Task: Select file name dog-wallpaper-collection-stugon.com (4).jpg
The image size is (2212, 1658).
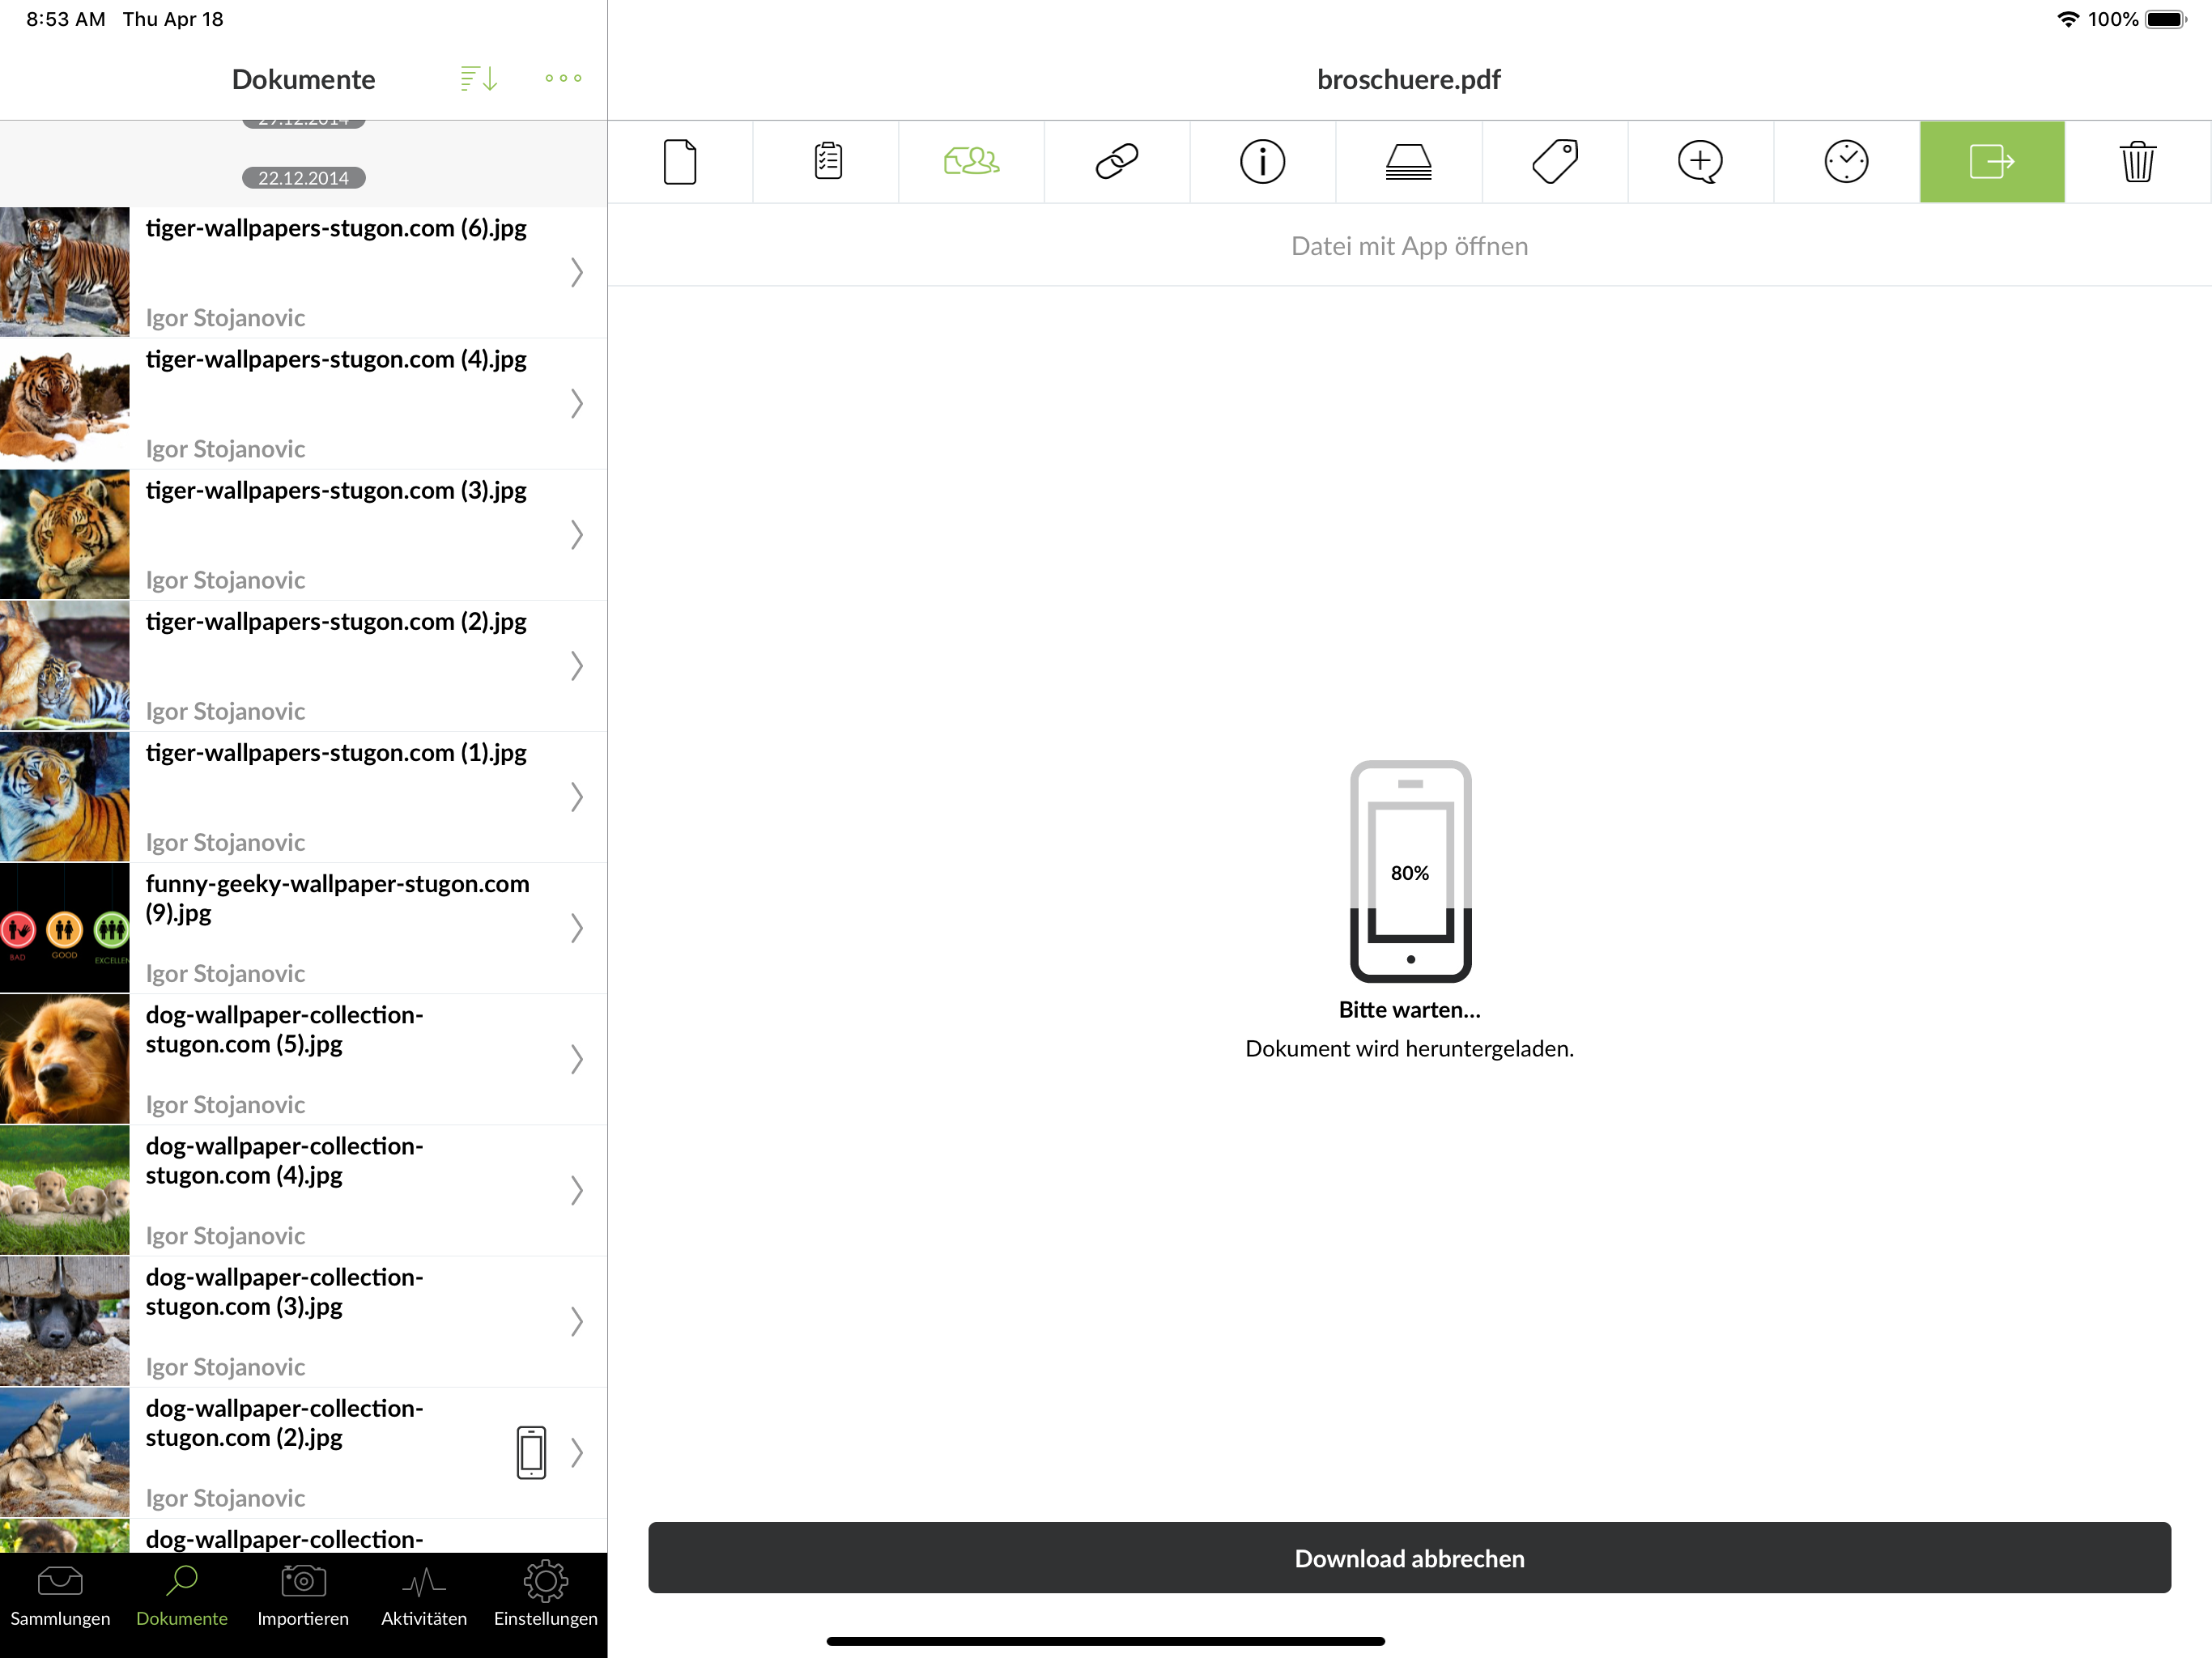Action: [x=285, y=1160]
